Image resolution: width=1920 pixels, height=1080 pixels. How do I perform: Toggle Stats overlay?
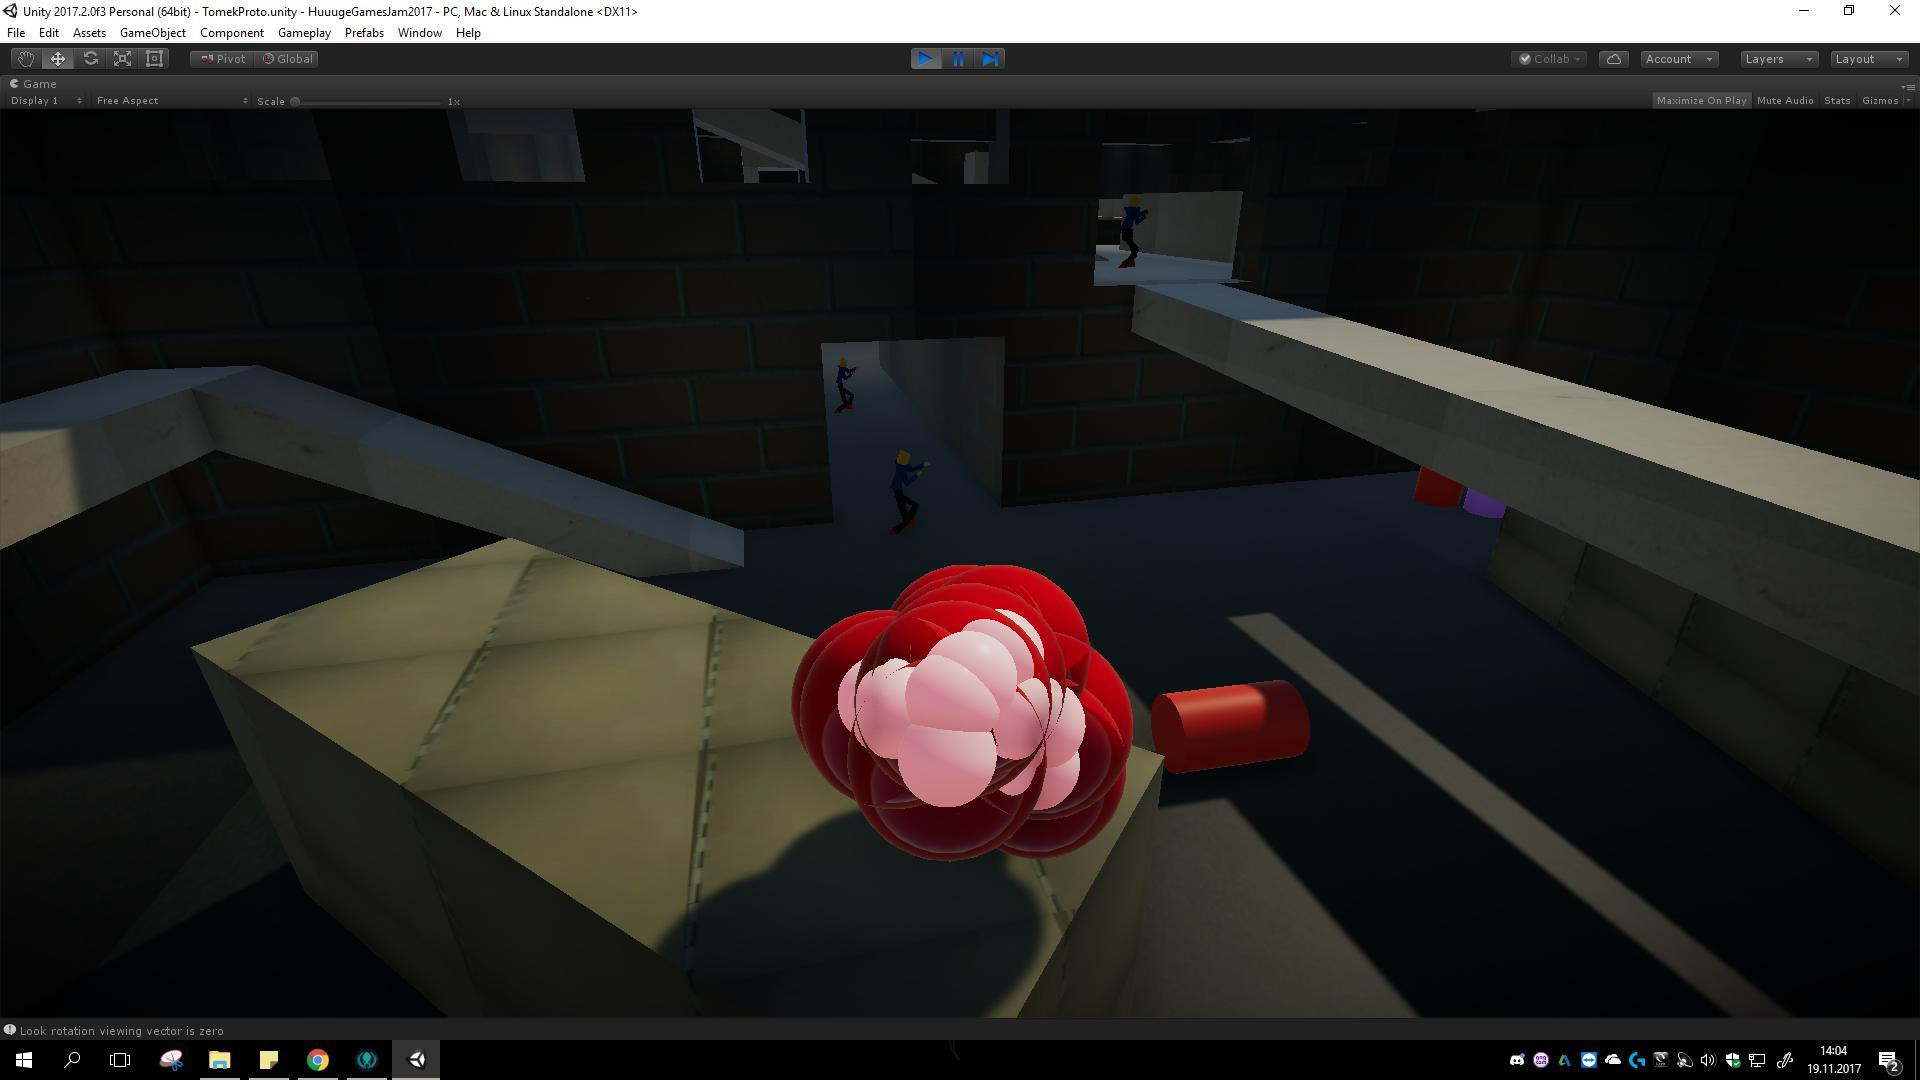[1837, 101]
